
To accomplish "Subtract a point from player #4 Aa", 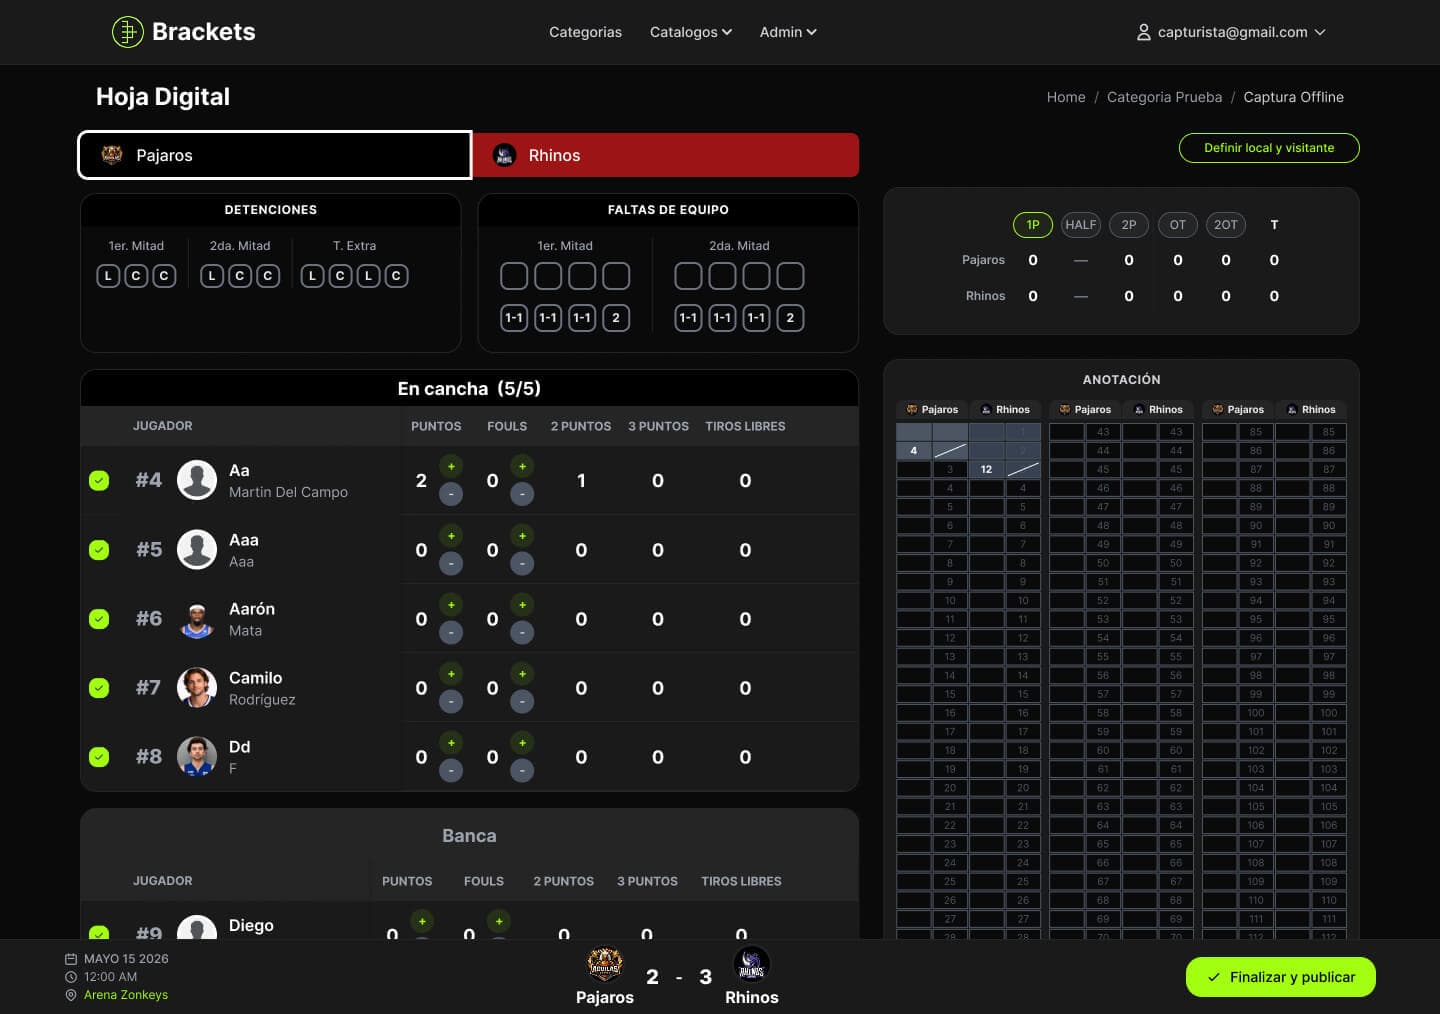I will pyautogui.click(x=451, y=494).
